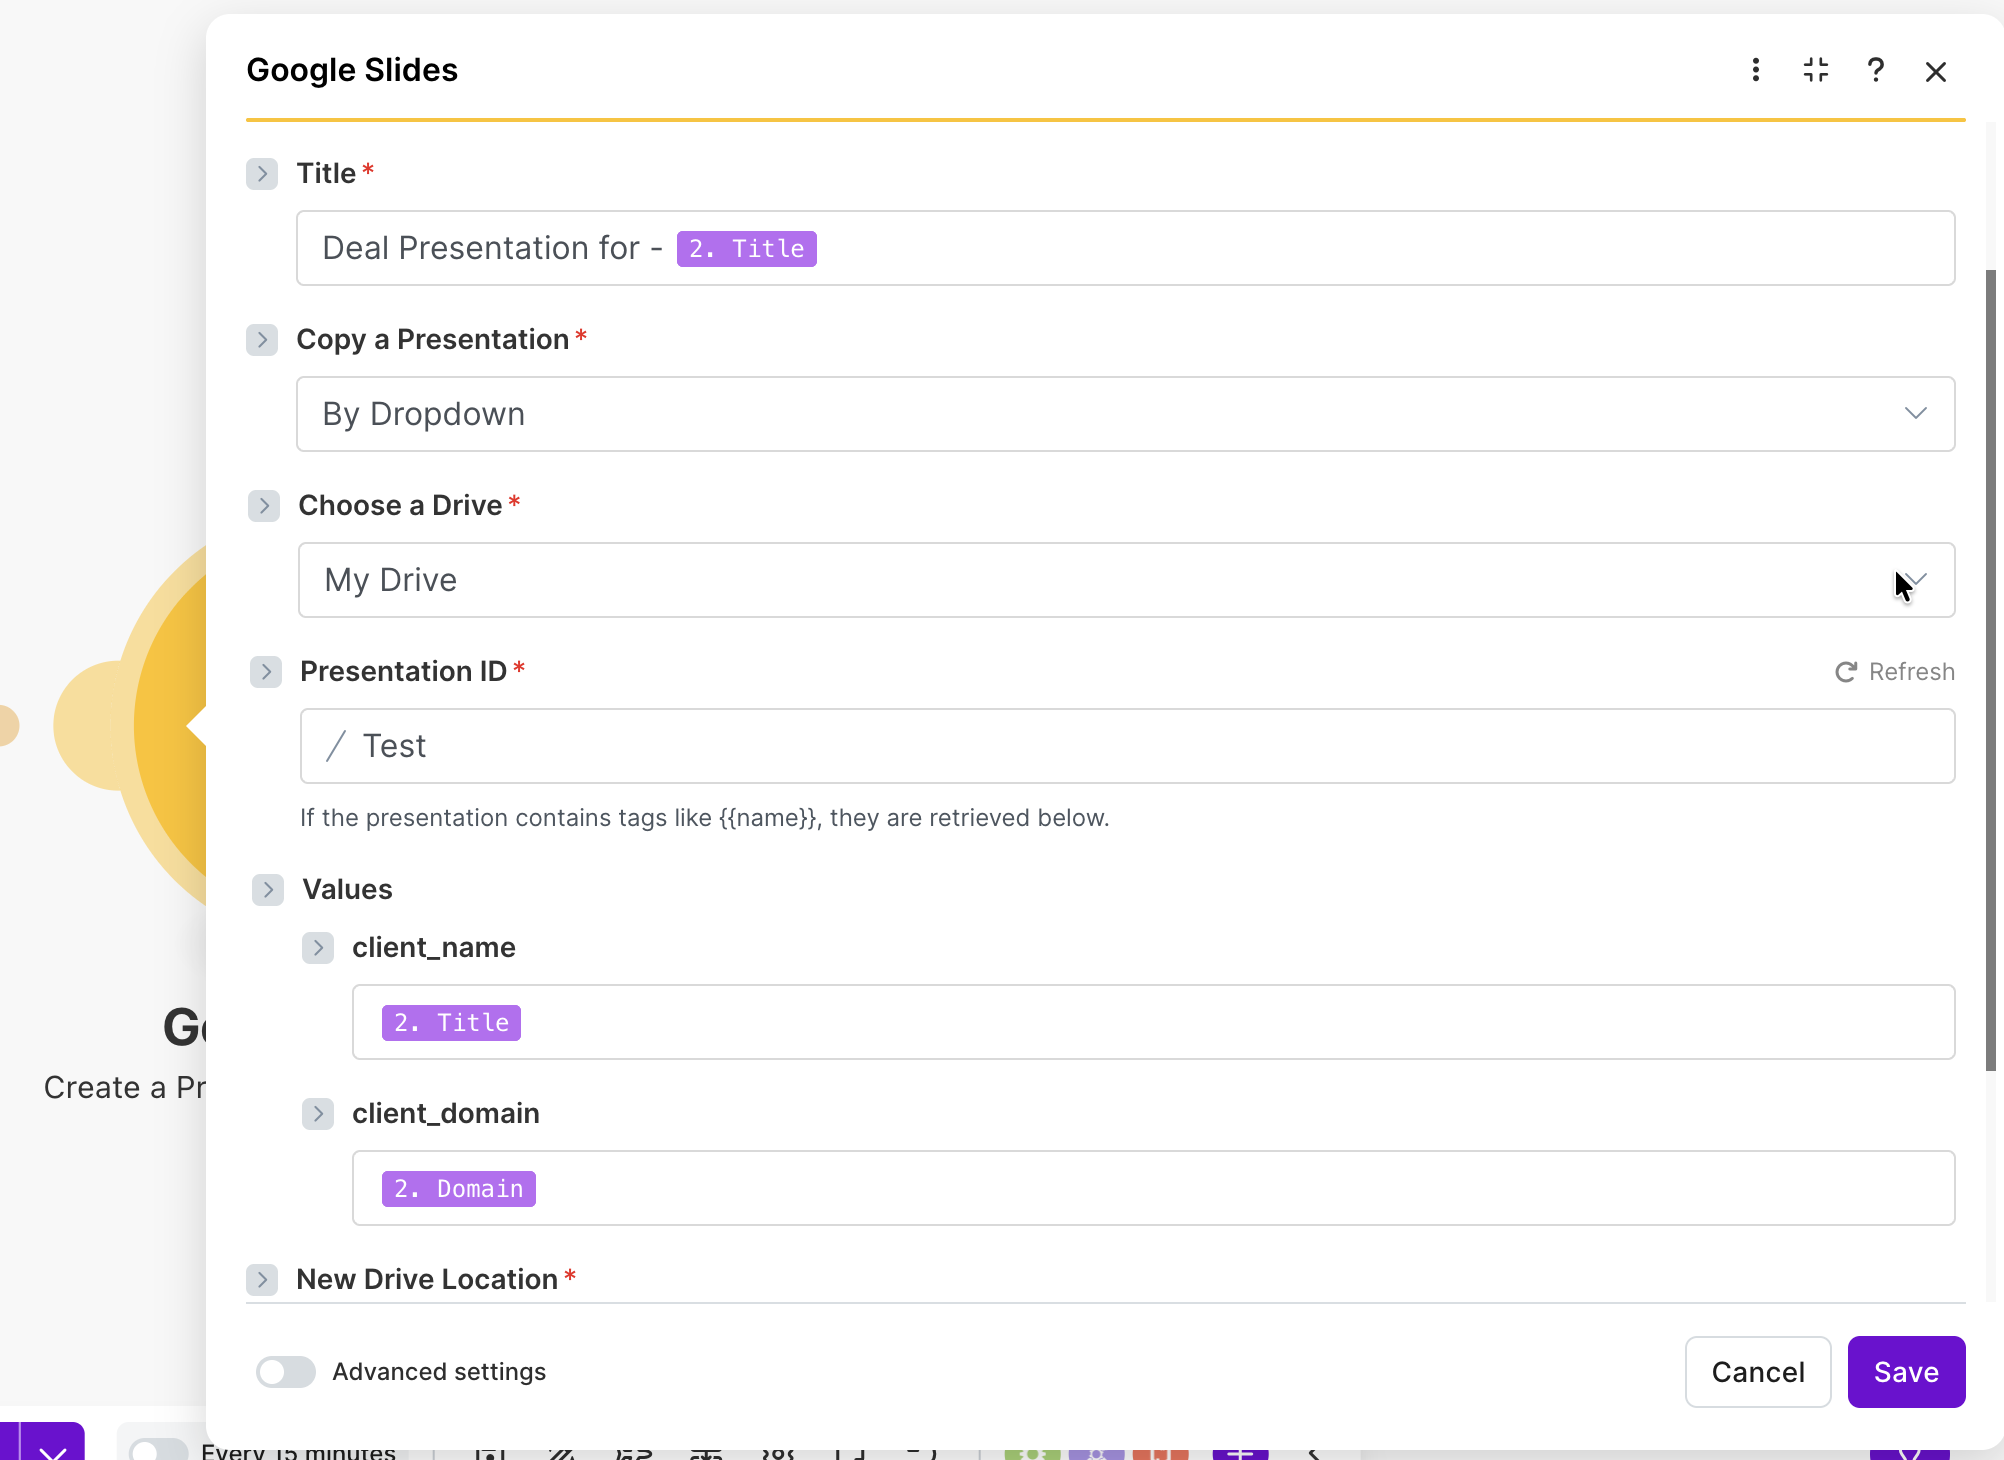Close the Google Slides dialog

1936,72
